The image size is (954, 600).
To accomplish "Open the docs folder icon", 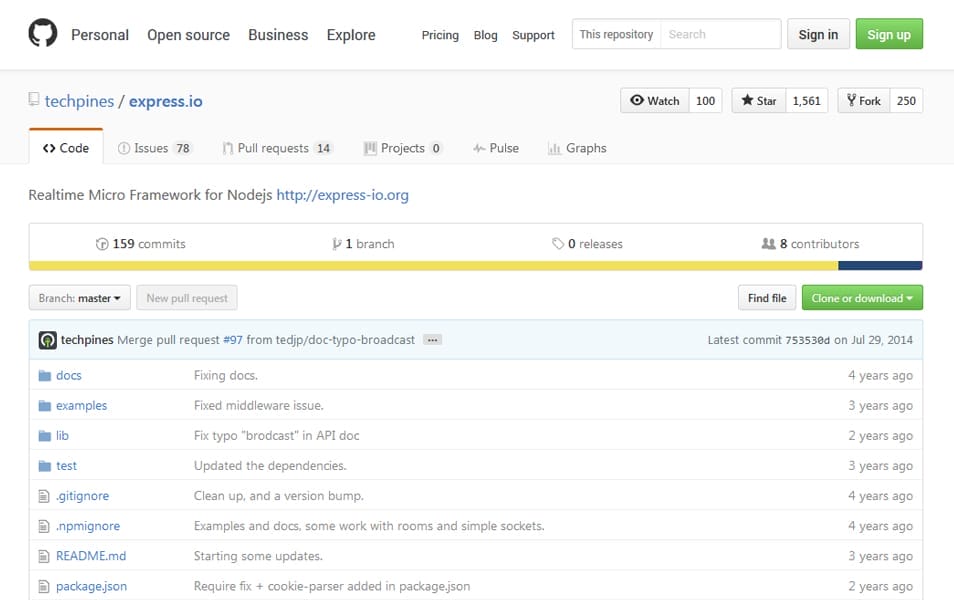I will pyautogui.click(x=44, y=376).
